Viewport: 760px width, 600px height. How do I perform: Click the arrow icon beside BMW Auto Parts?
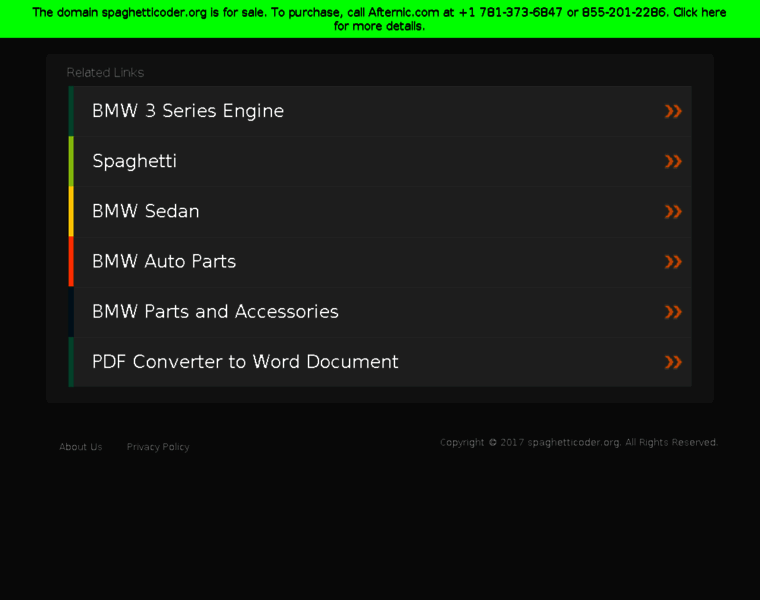click(673, 262)
